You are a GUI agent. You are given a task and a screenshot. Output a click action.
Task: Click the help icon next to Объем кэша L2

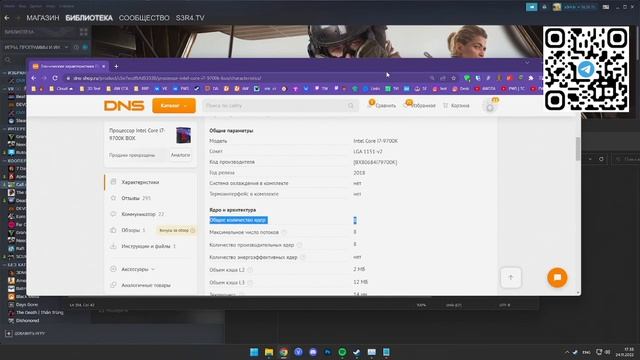[x=250, y=270]
